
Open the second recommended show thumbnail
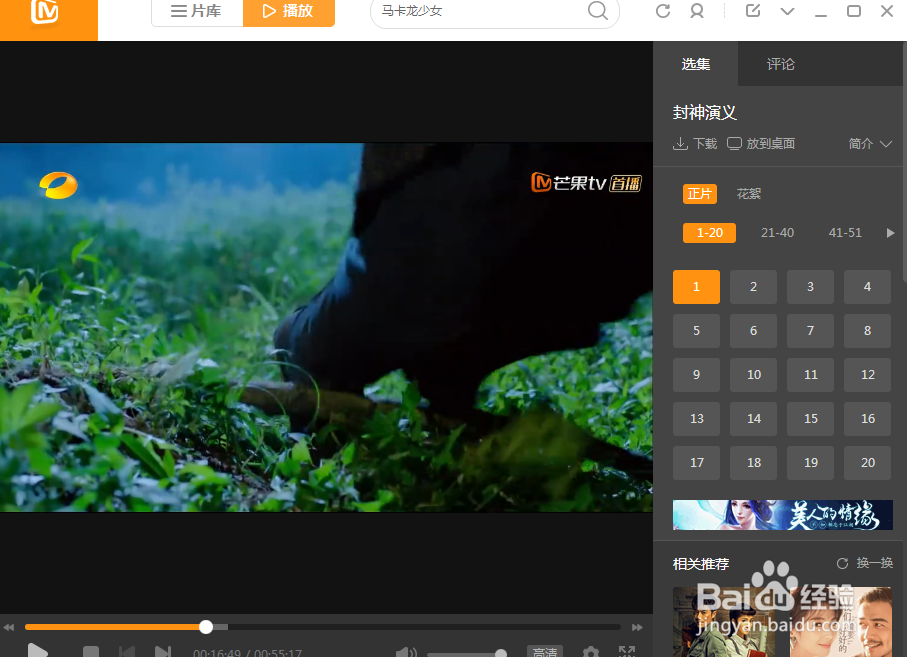pos(841,622)
